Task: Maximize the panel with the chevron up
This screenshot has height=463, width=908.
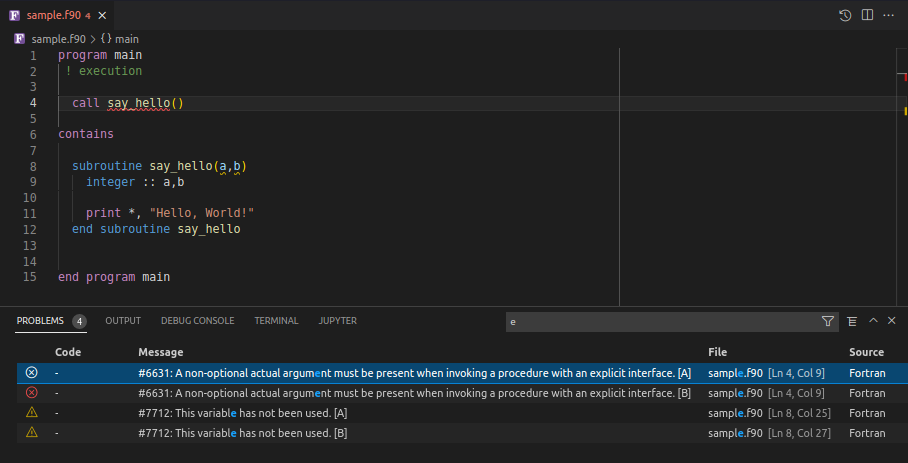Action: (x=873, y=321)
